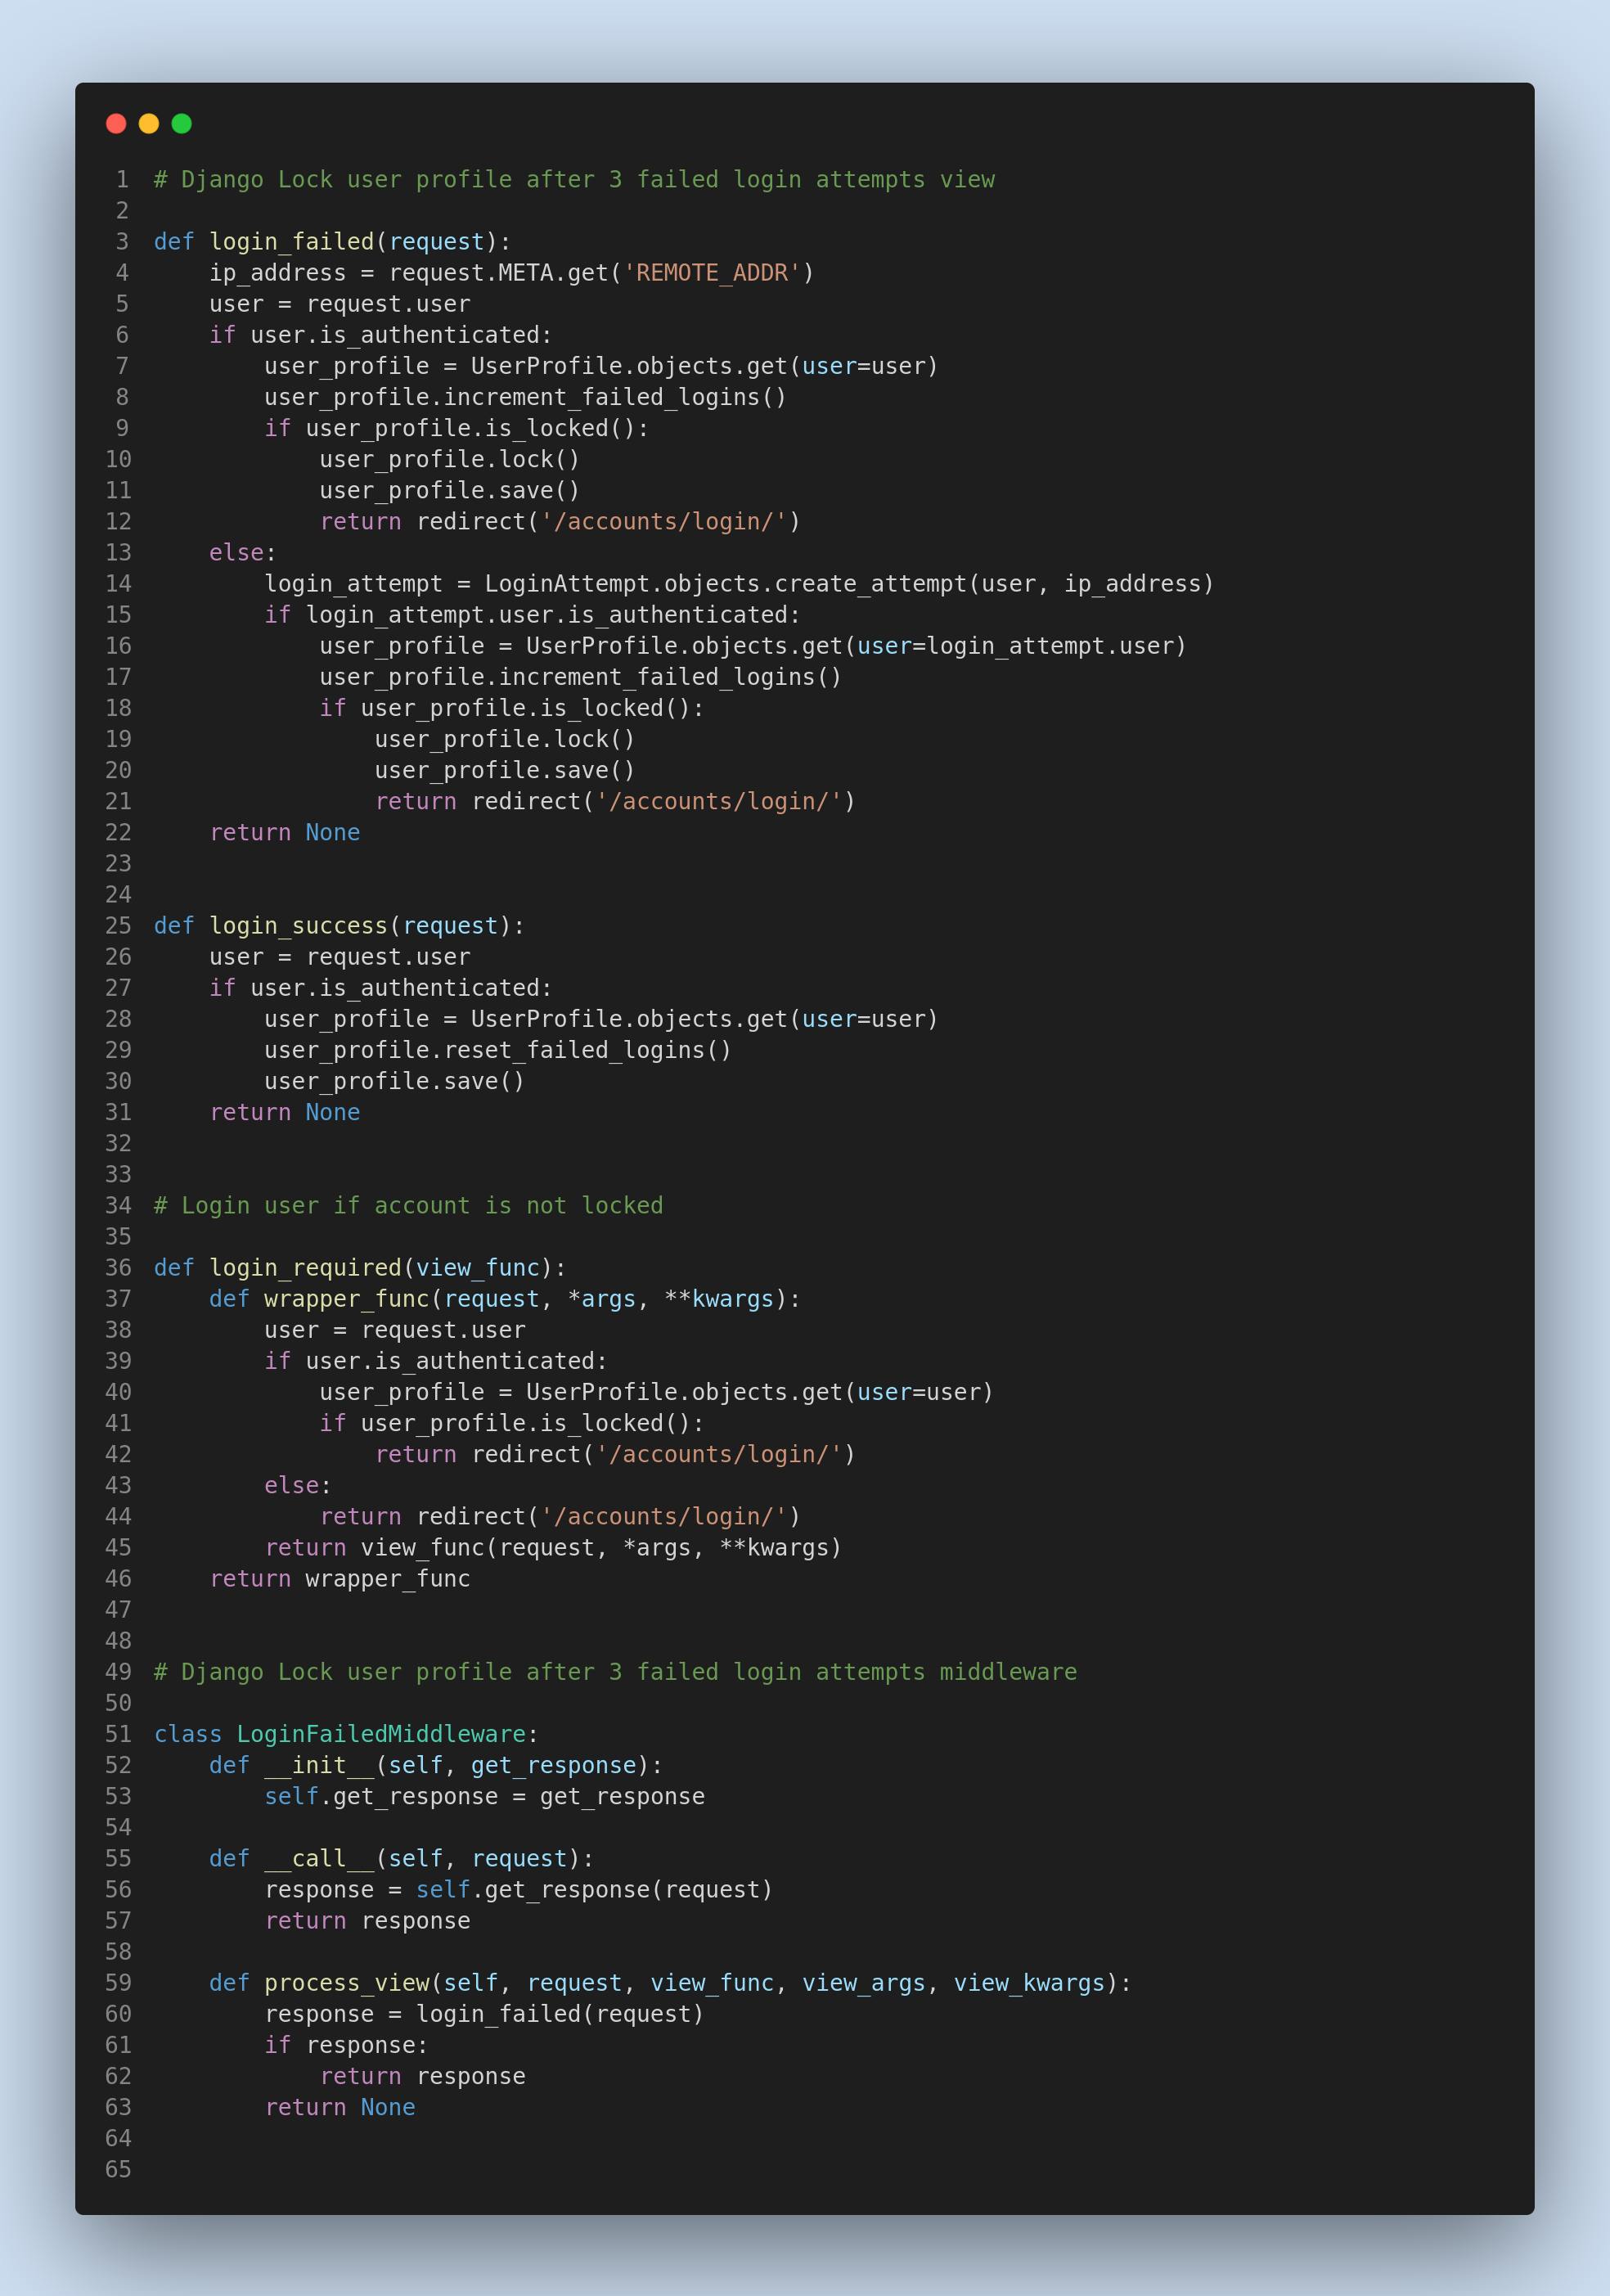The width and height of the screenshot is (1610, 2296).
Task: Click 'view_kwargs' parameter on line 59
Action: [x=1029, y=1983]
